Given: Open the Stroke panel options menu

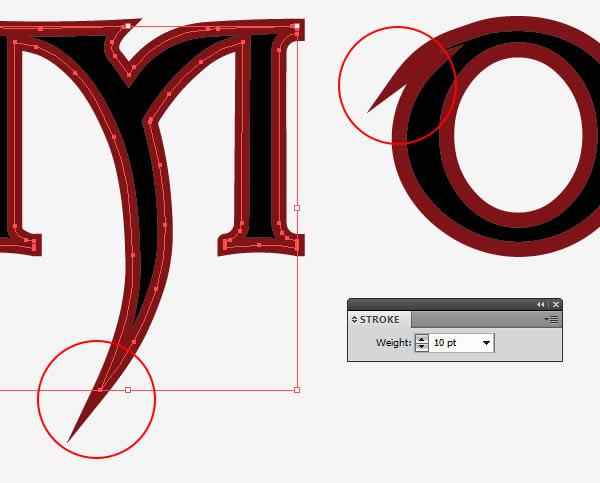Looking at the screenshot, I should click(x=552, y=319).
